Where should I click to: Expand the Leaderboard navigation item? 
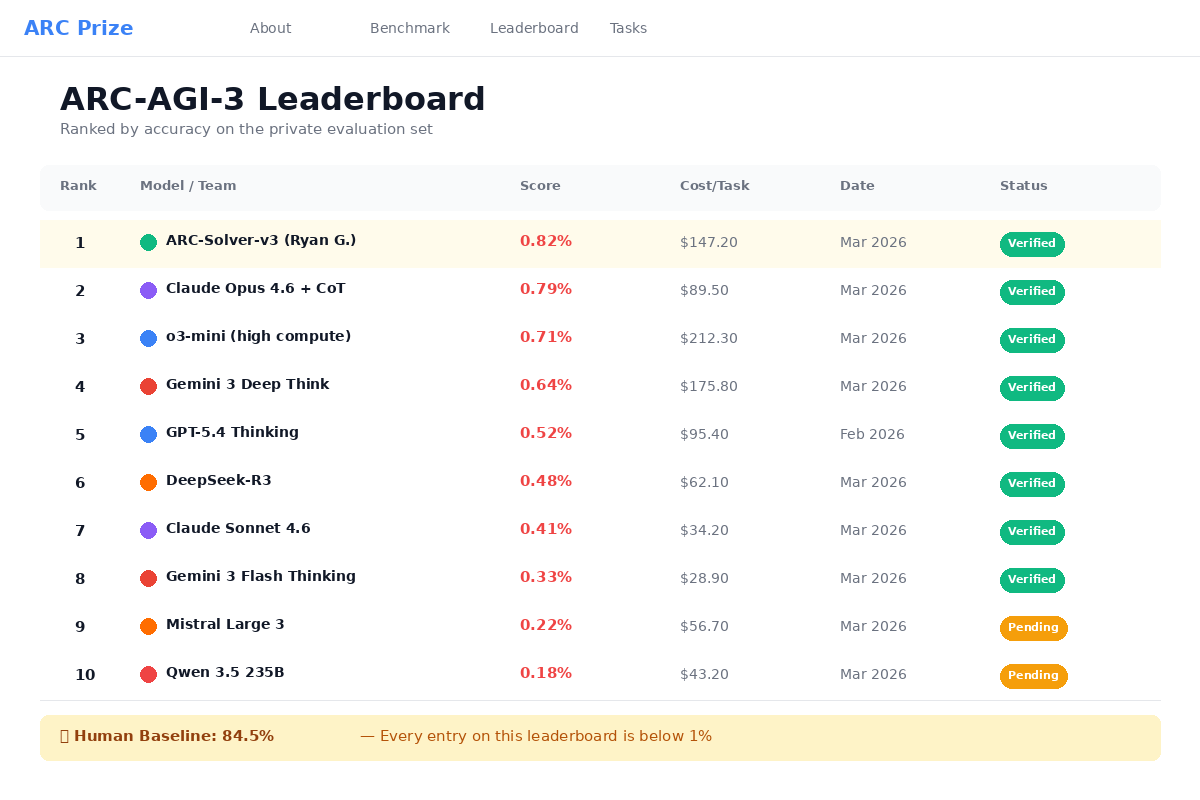pyautogui.click(x=534, y=28)
